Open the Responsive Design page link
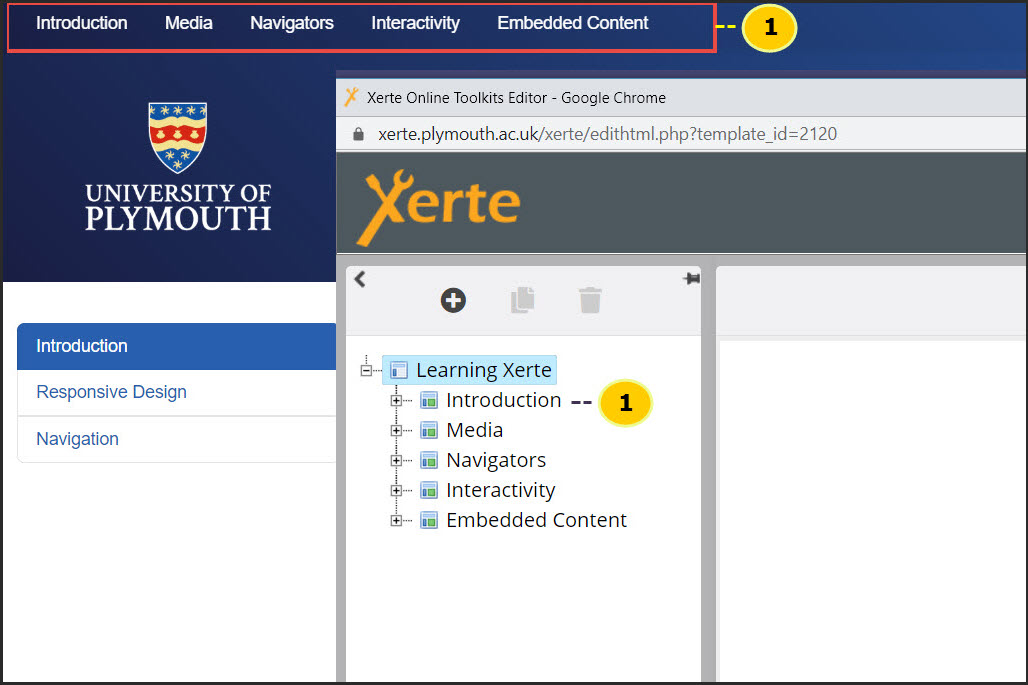Screen dimensions: 1028x685 coord(111,392)
